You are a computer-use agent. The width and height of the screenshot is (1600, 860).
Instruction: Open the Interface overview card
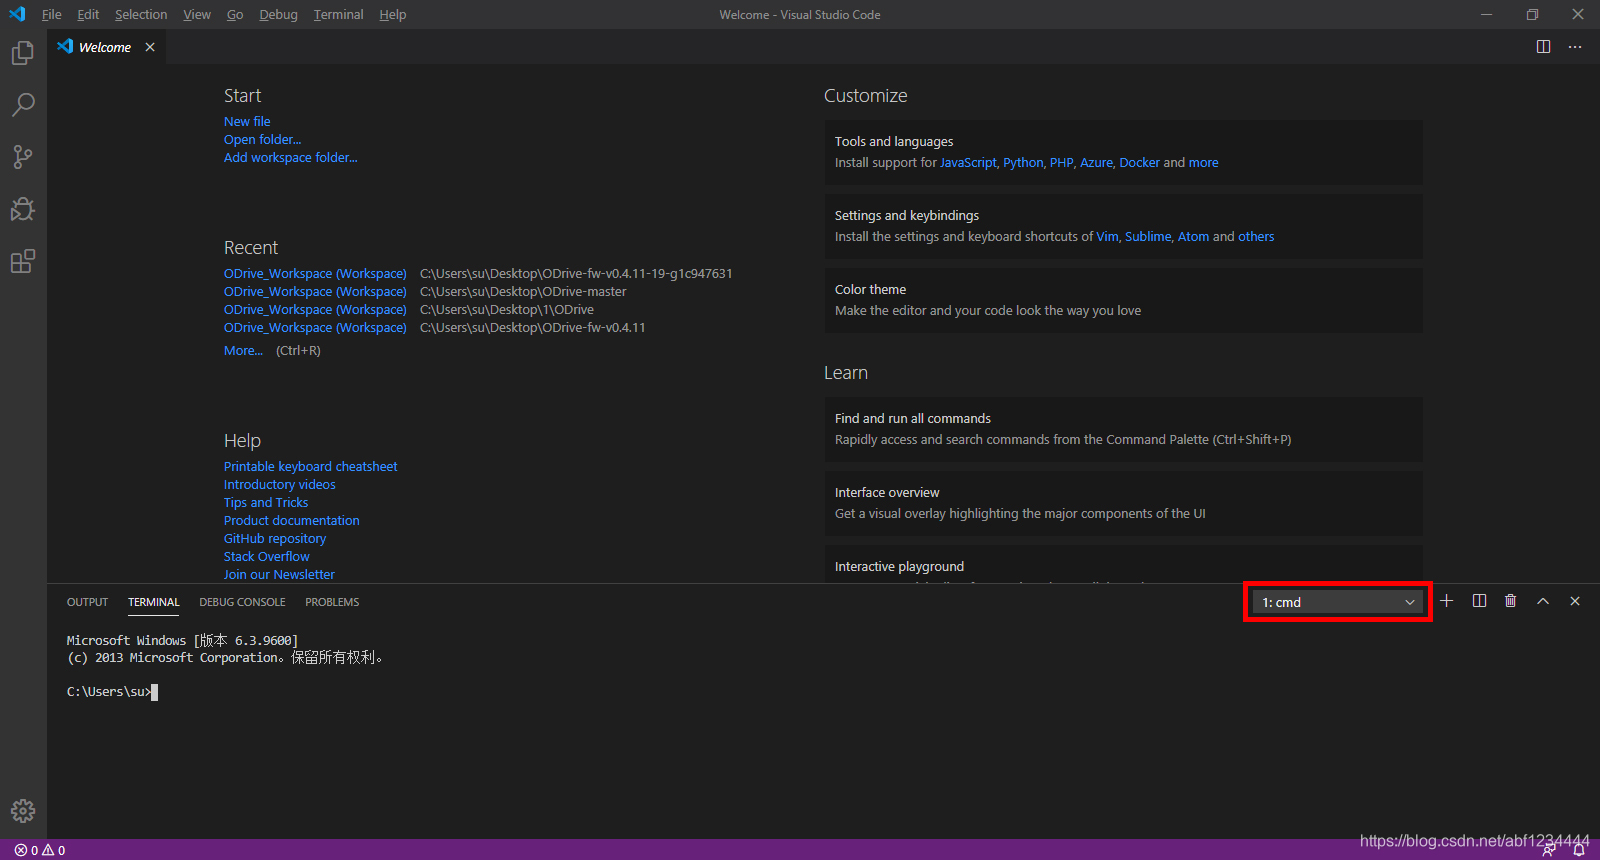pos(1123,503)
